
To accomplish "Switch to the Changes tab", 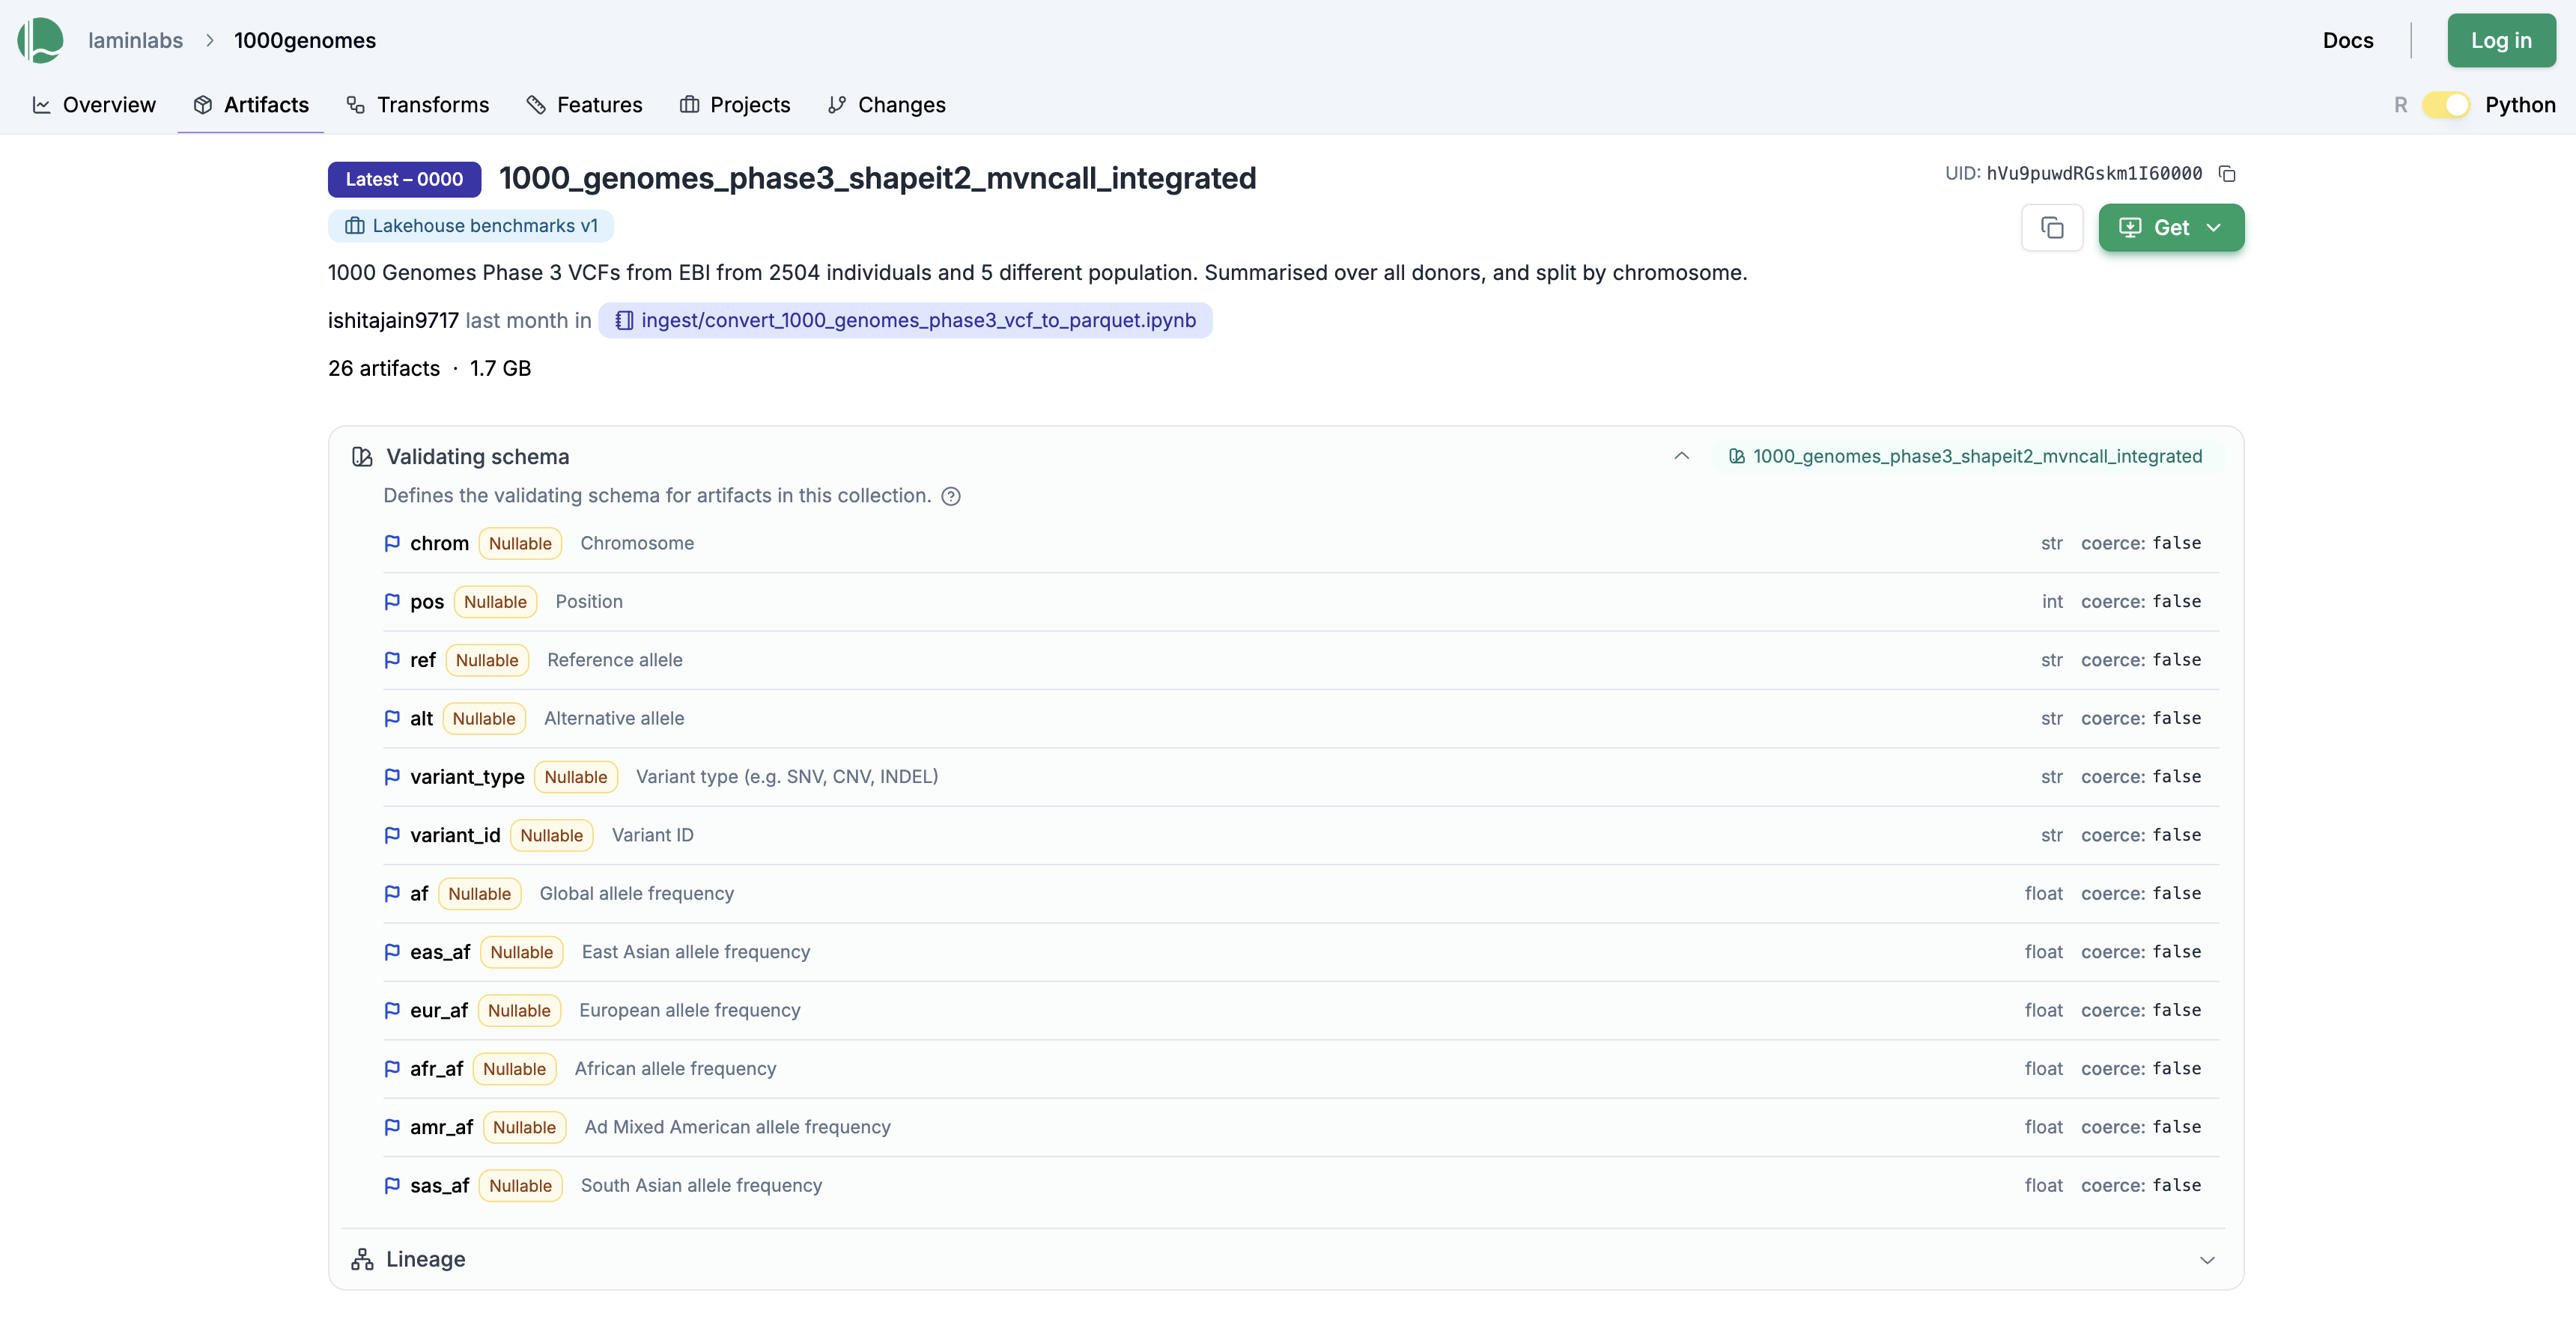I will pyautogui.click(x=886, y=105).
